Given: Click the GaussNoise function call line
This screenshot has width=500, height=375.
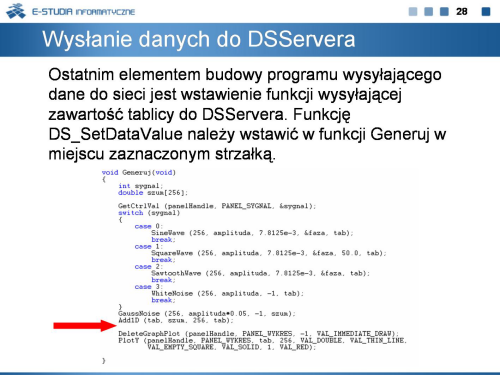Looking at the screenshot, I should [x=207, y=313].
